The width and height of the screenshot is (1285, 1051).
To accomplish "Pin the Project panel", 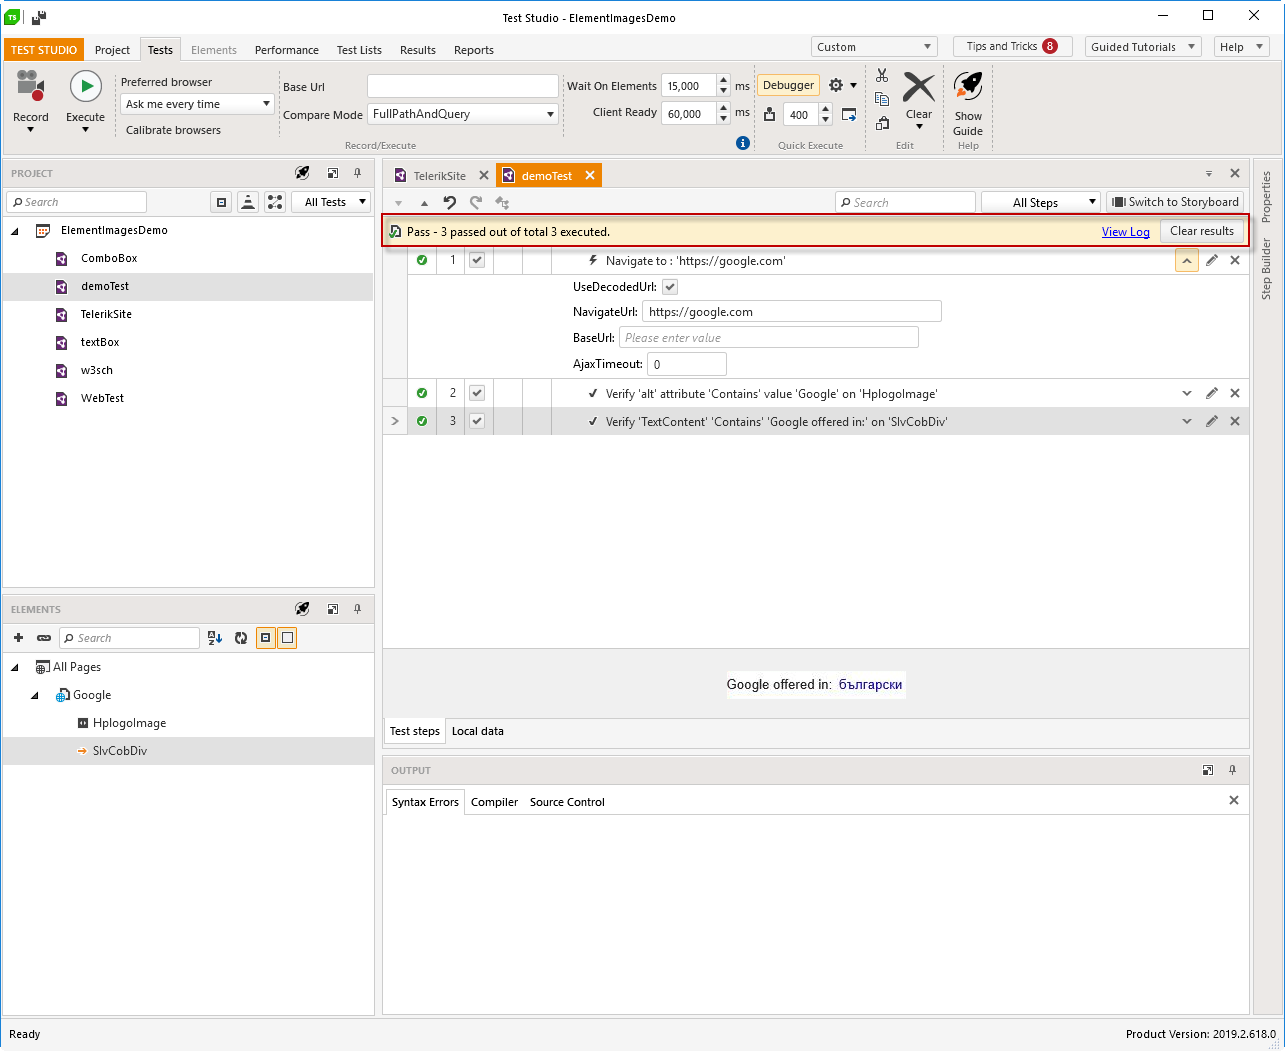I will (x=357, y=173).
